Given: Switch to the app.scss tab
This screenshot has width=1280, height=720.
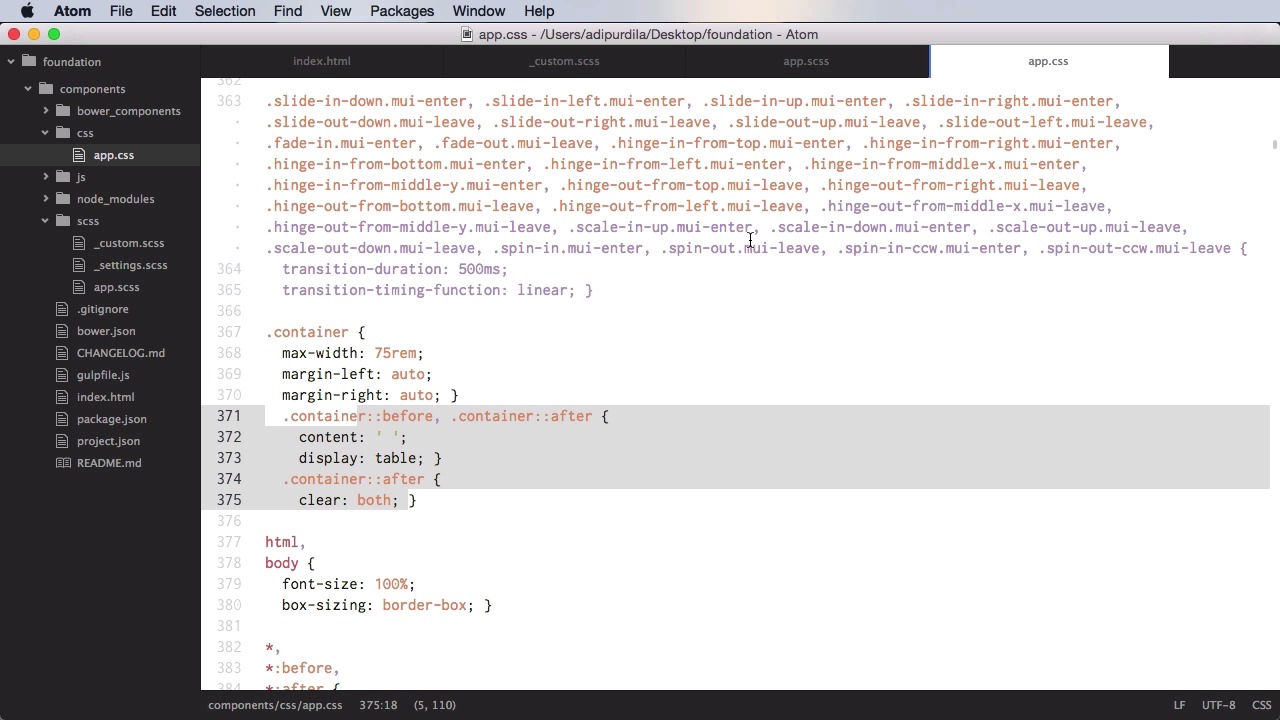Looking at the screenshot, I should click(806, 61).
